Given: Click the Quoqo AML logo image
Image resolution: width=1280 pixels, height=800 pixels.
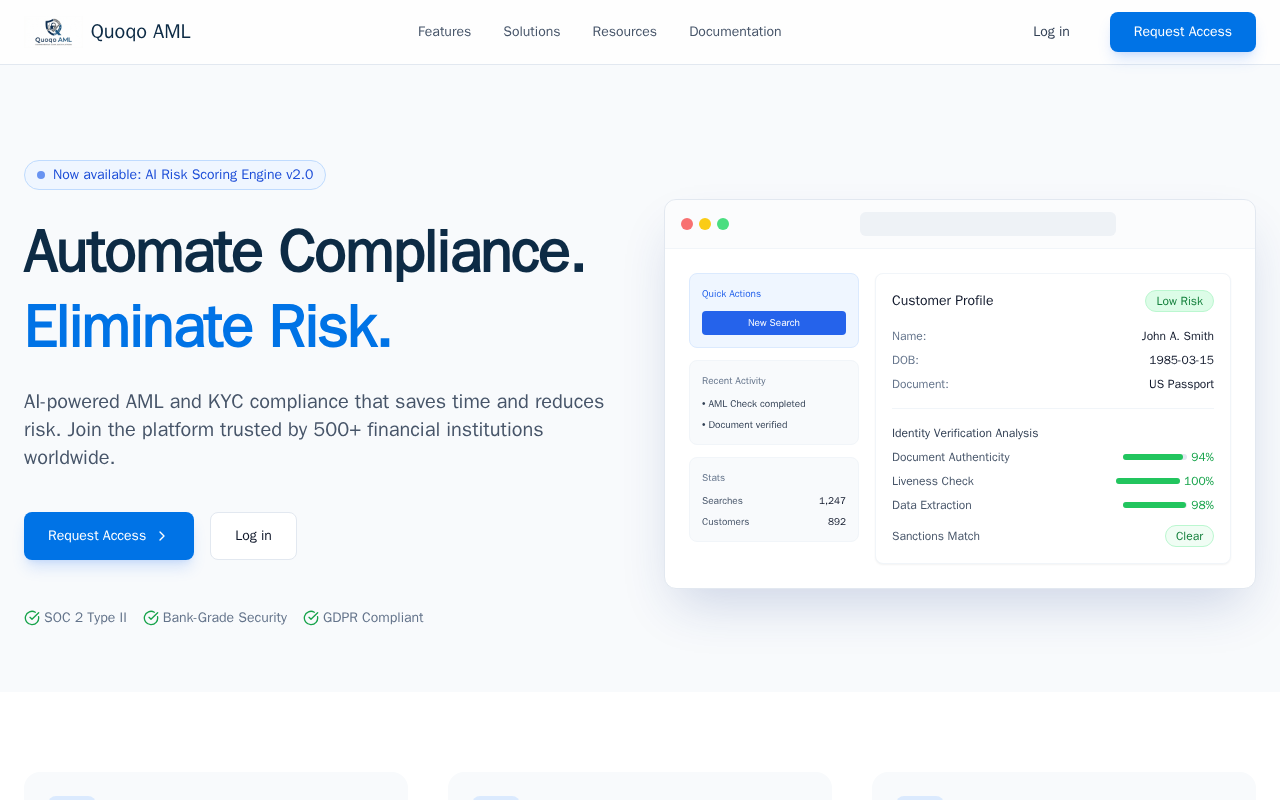Looking at the screenshot, I should [53, 32].
